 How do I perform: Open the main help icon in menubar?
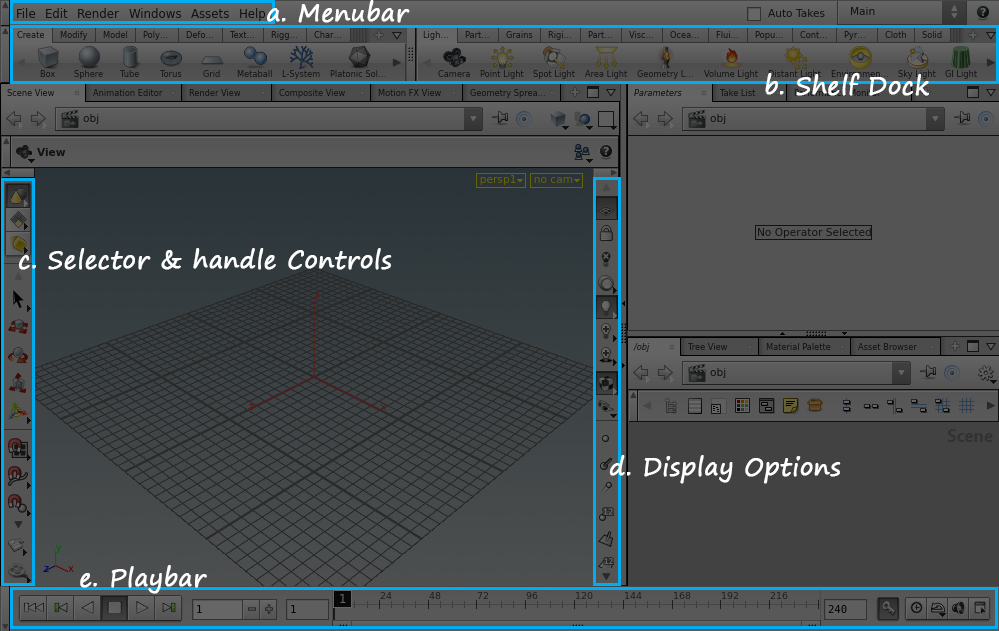tap(983, 12)
